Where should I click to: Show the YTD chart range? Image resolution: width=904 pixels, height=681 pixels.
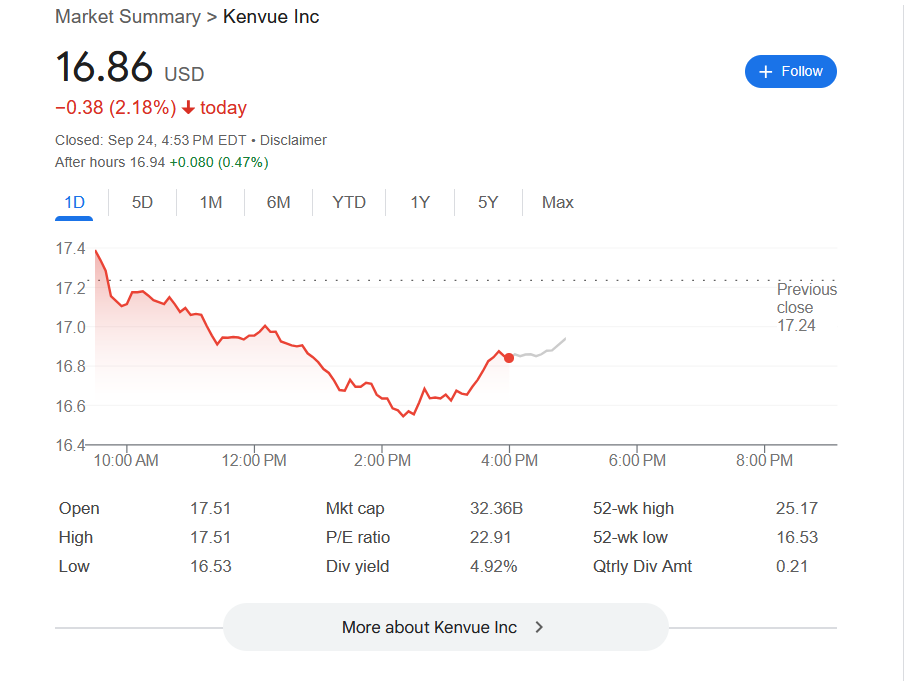(x=349, y=202)
